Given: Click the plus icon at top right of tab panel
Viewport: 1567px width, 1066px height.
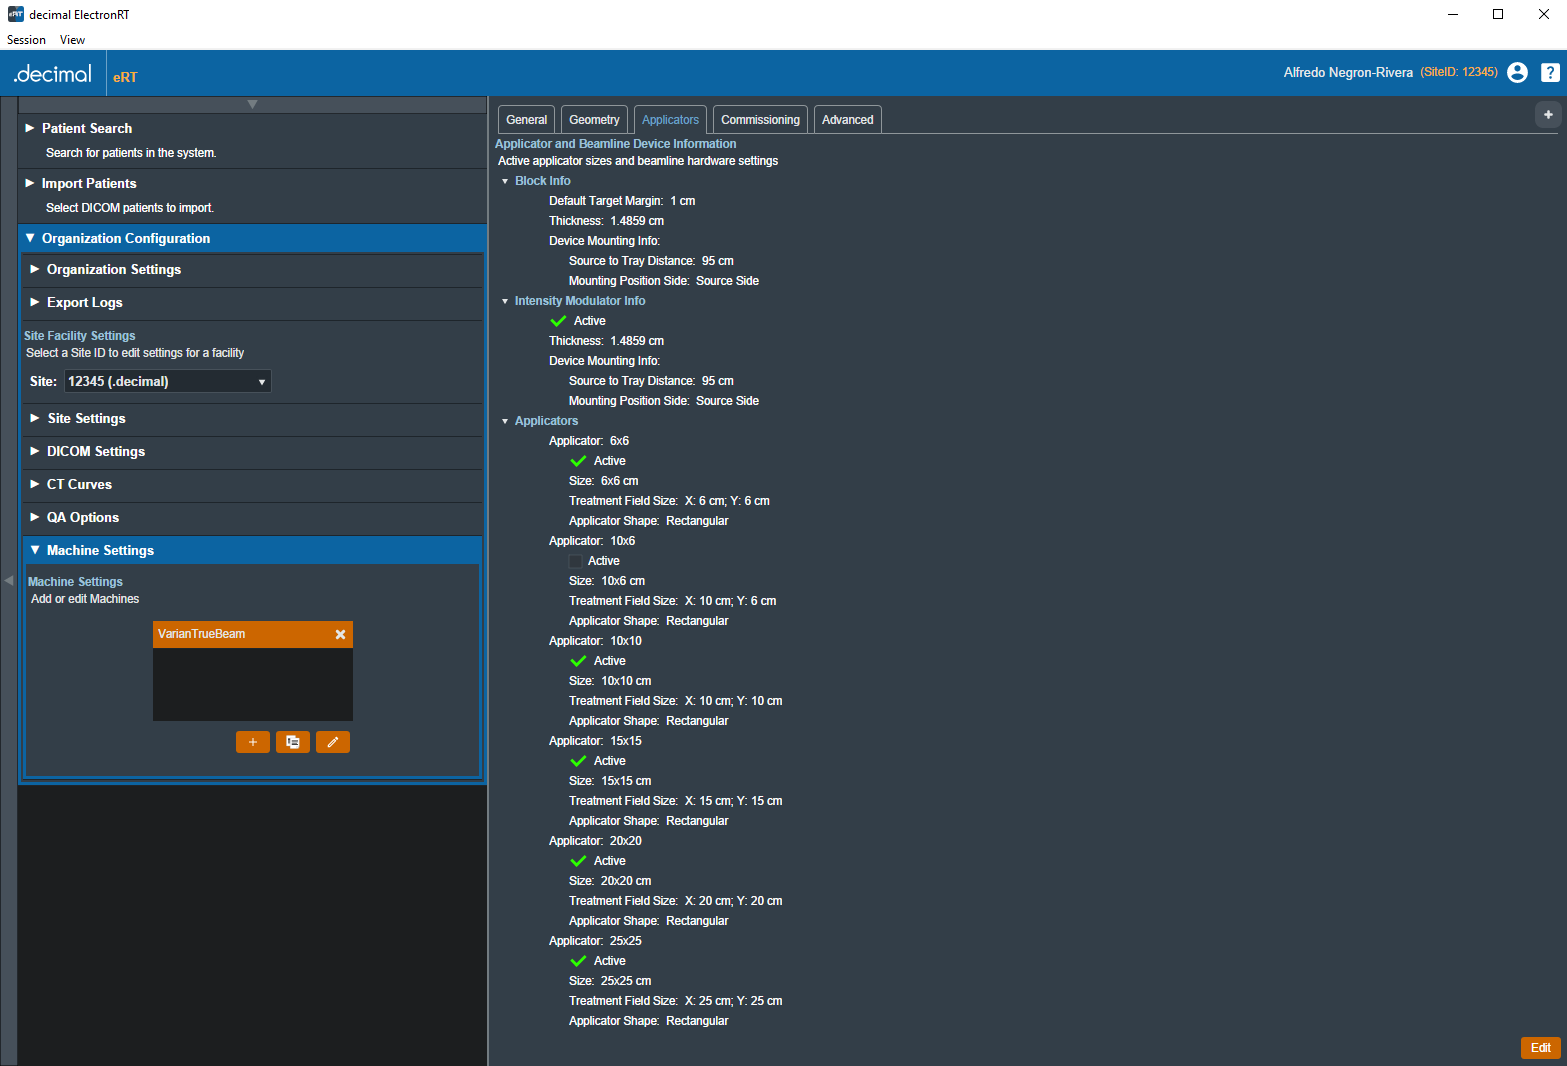Looking at the screenshot, I should [1548, 115].
